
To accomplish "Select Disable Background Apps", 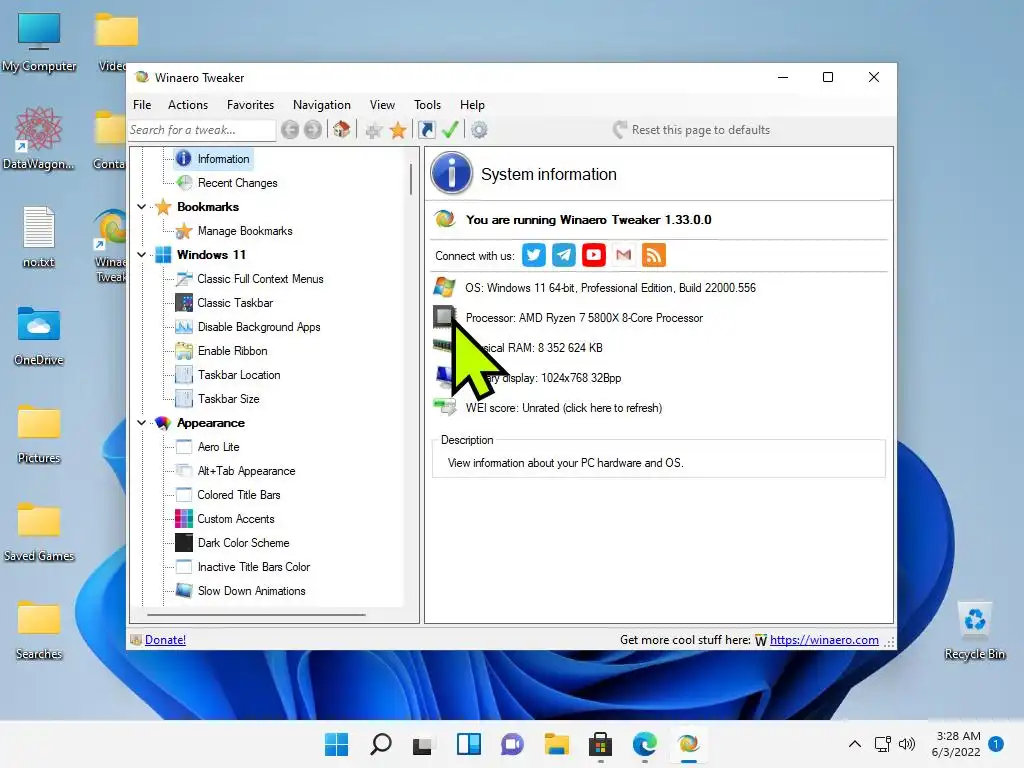I will tap(259, 327).
